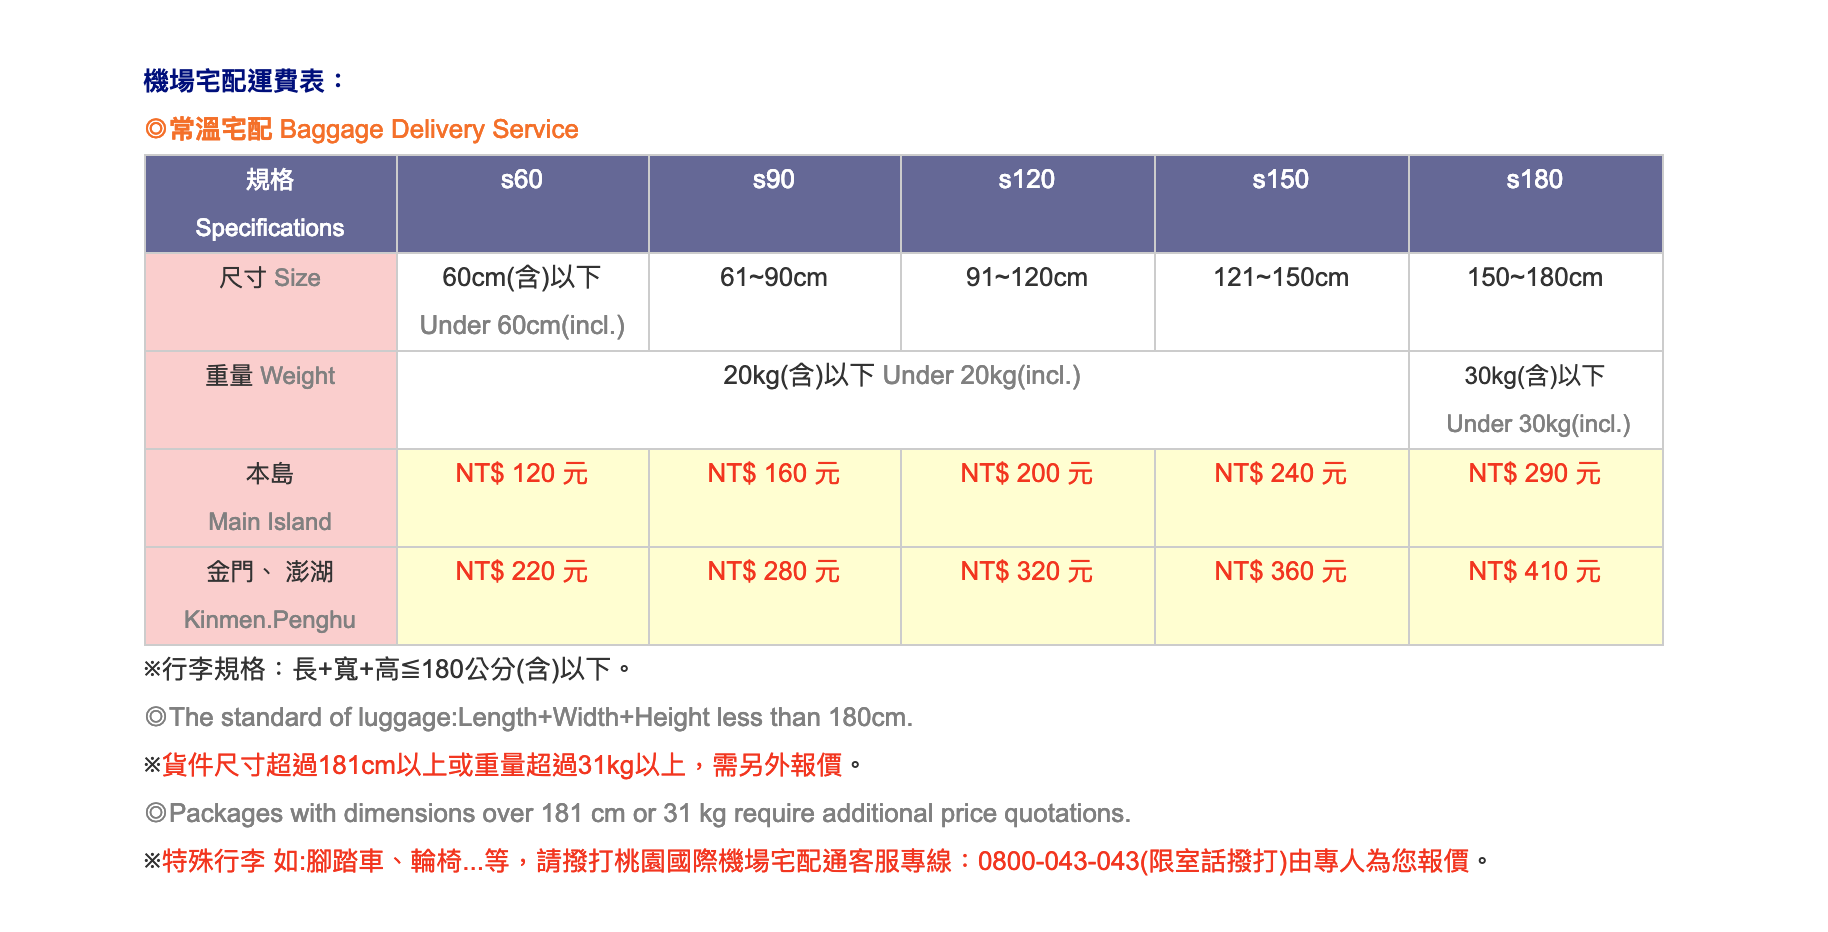Click the s120 header cell
The width and height of the screenshot is (1828, 932).
point(1027,204)
